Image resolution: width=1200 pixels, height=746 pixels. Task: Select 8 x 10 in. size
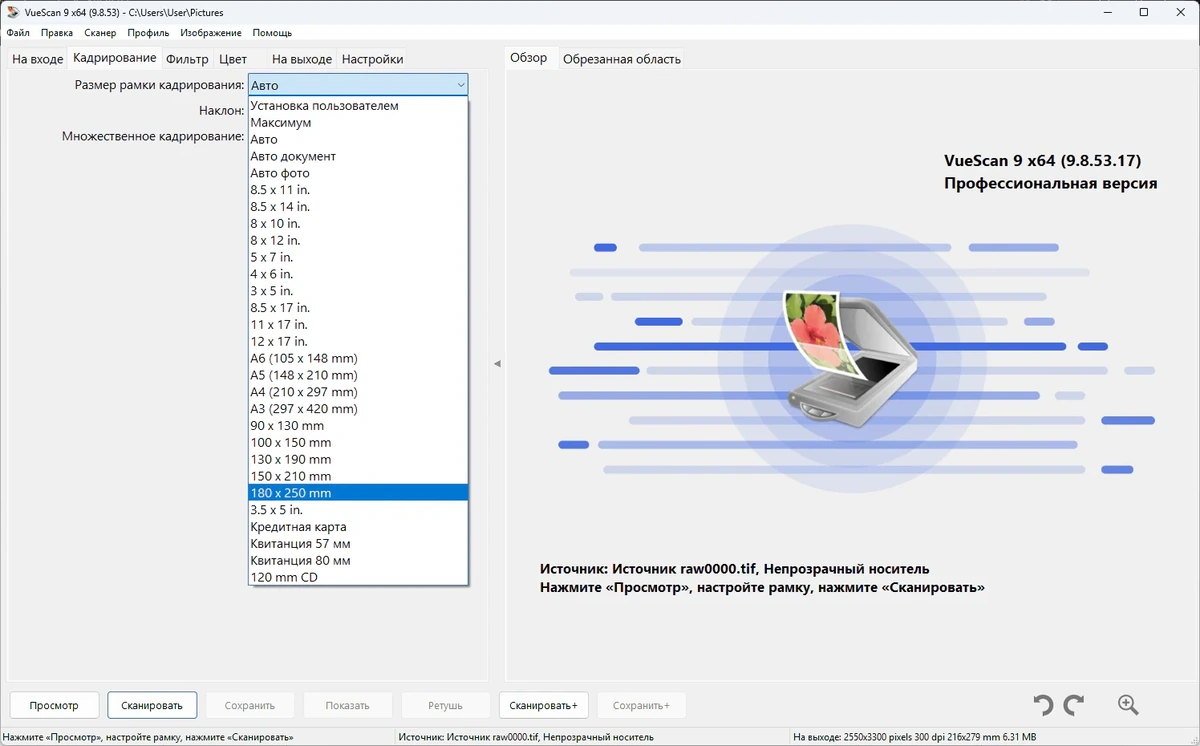[x=358, y=223]
